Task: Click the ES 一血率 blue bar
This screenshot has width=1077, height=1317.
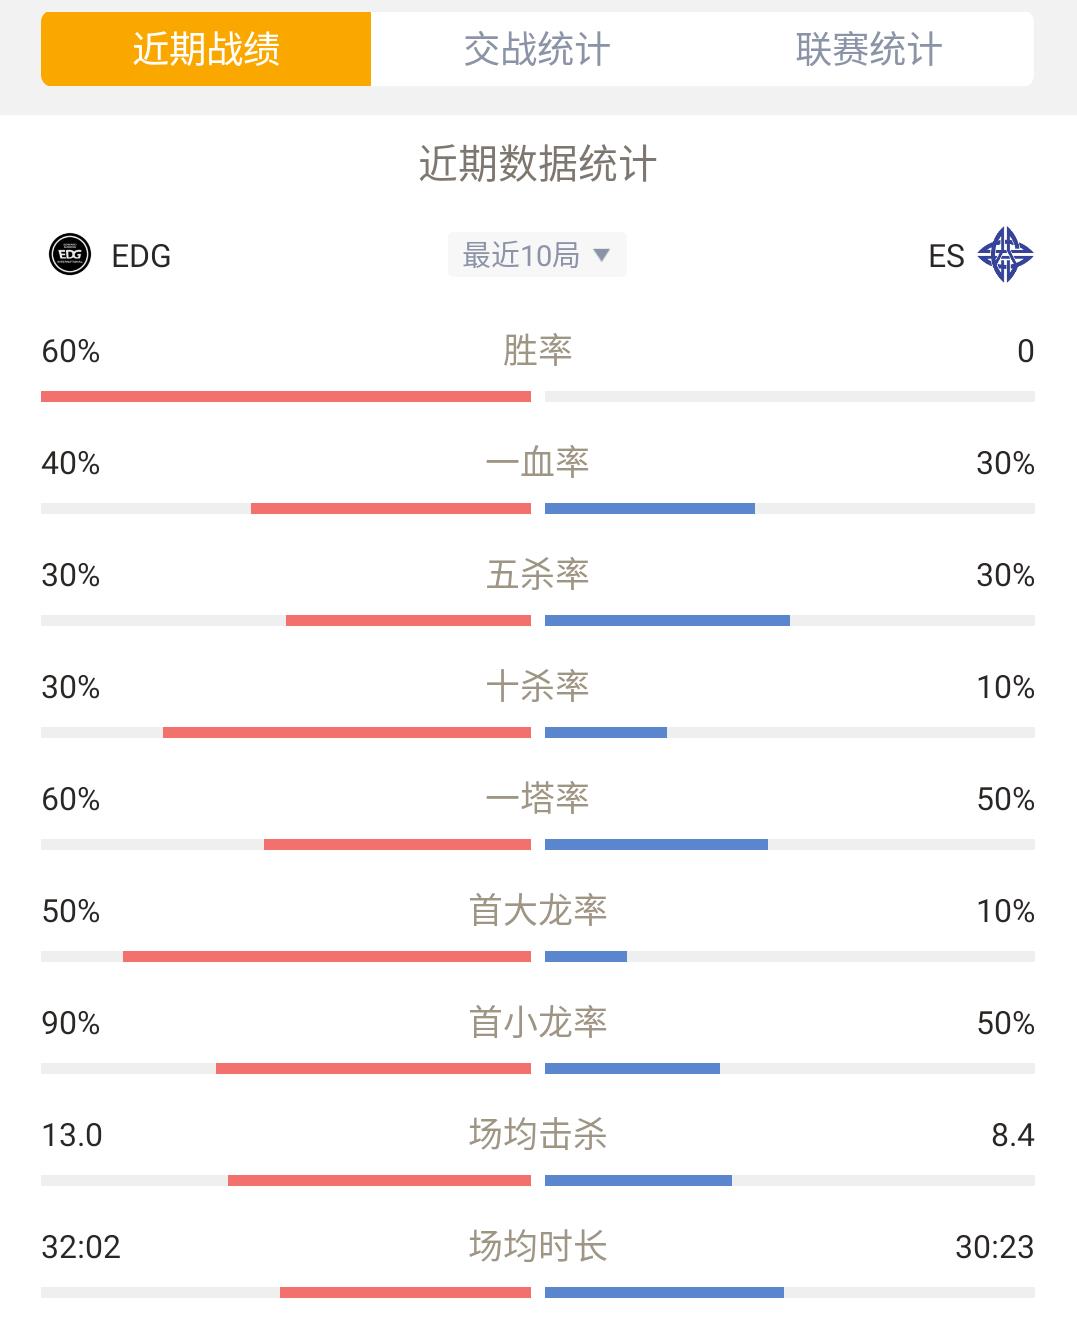Action: pos(650,509)
